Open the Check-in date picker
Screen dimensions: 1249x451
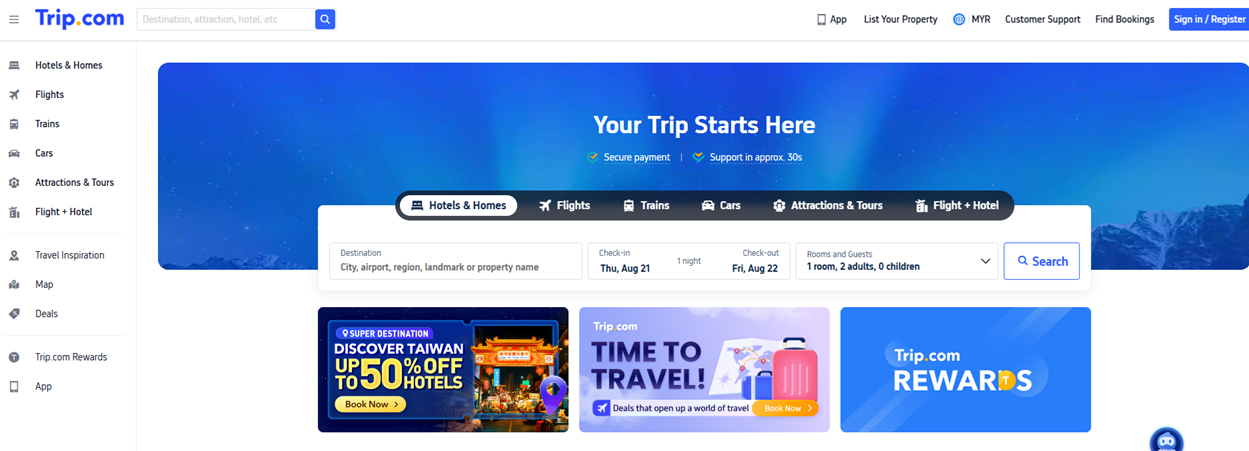(x=626, y=261)
